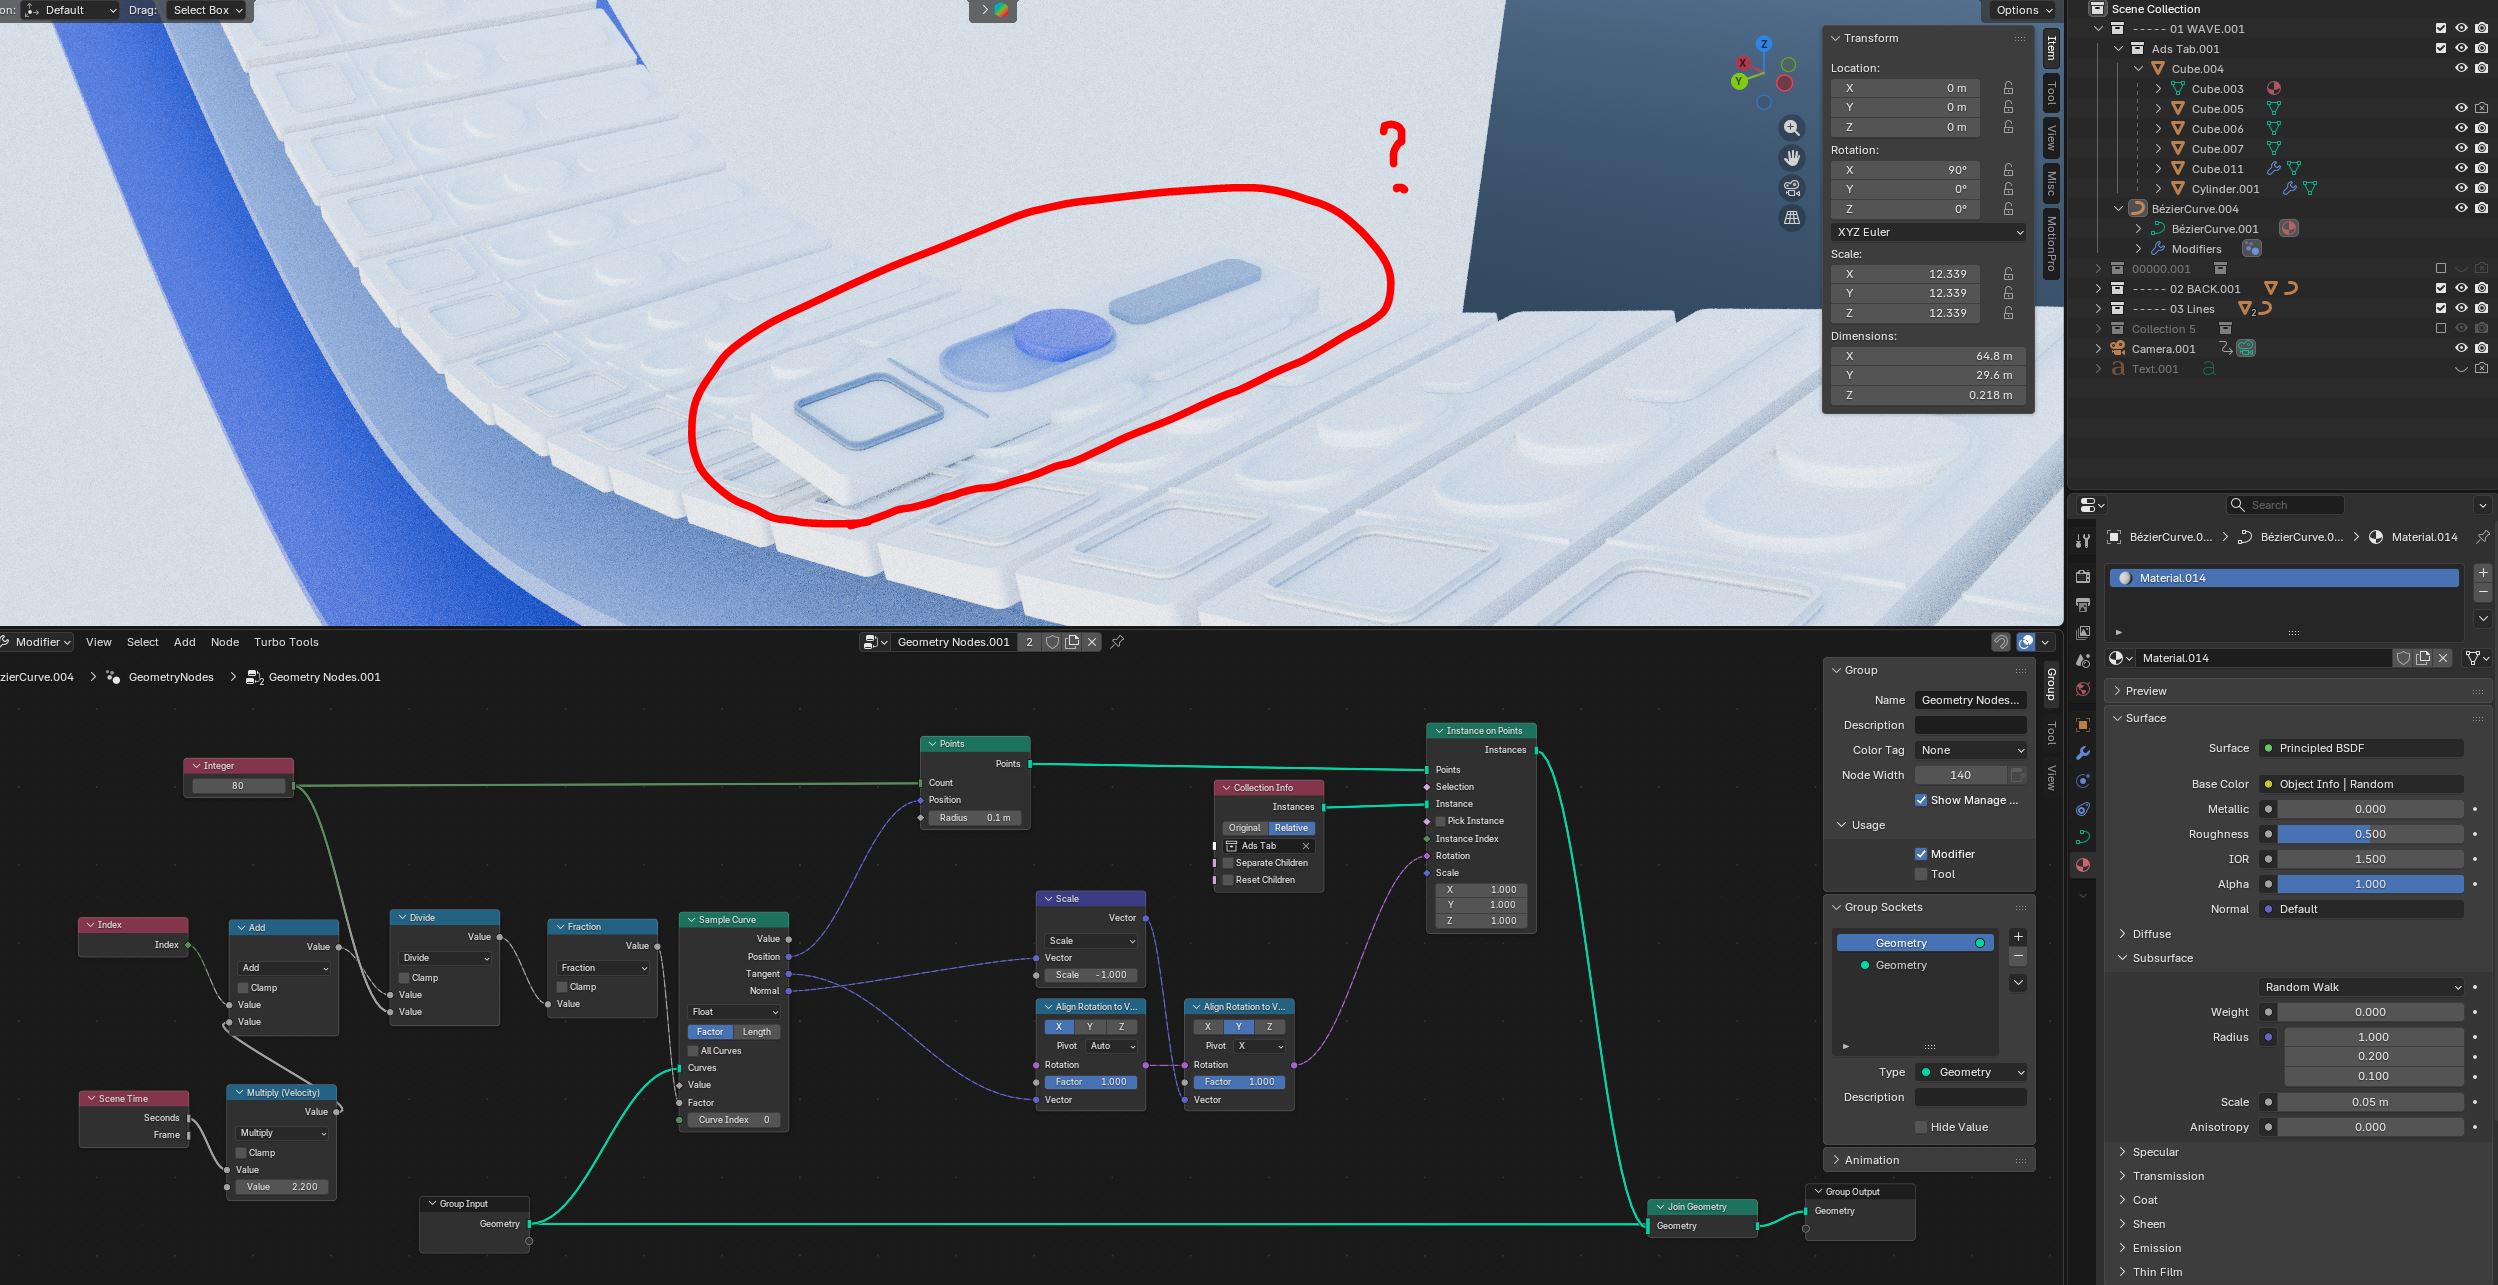Open the Object Data curve properties icon
This screenshot has width=2498, height=1285.
click(2083, 837)
